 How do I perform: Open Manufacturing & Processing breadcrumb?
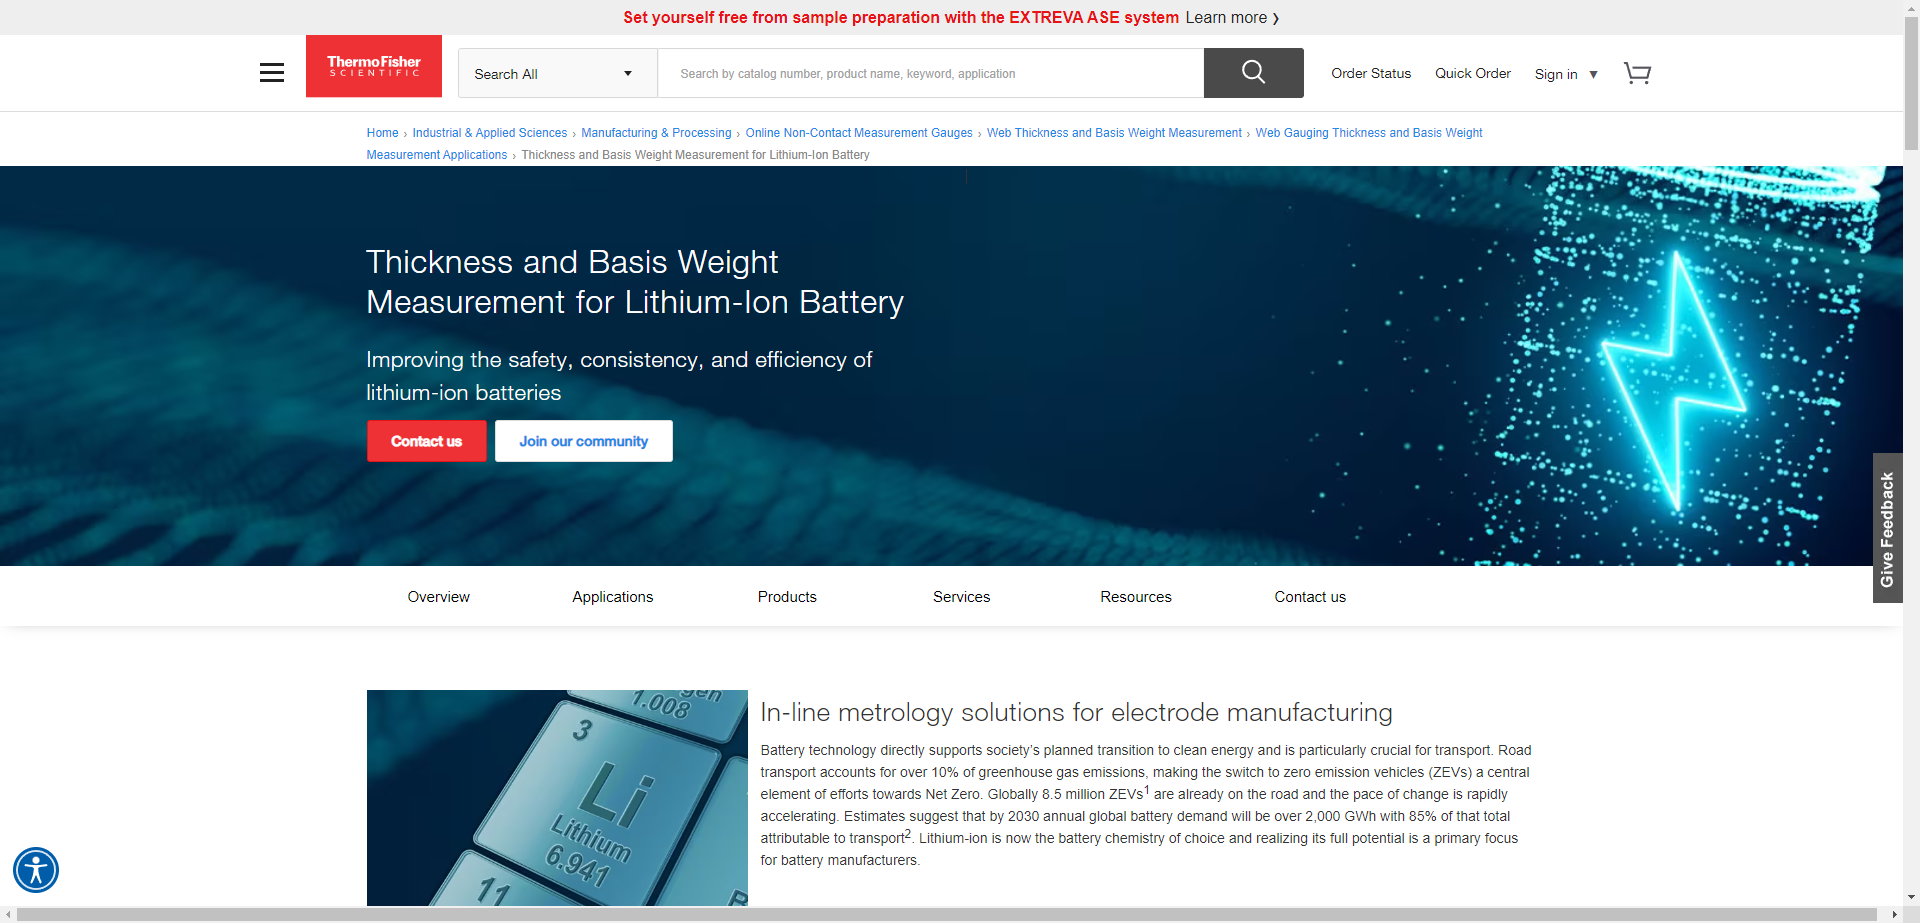tap(656, 133)
